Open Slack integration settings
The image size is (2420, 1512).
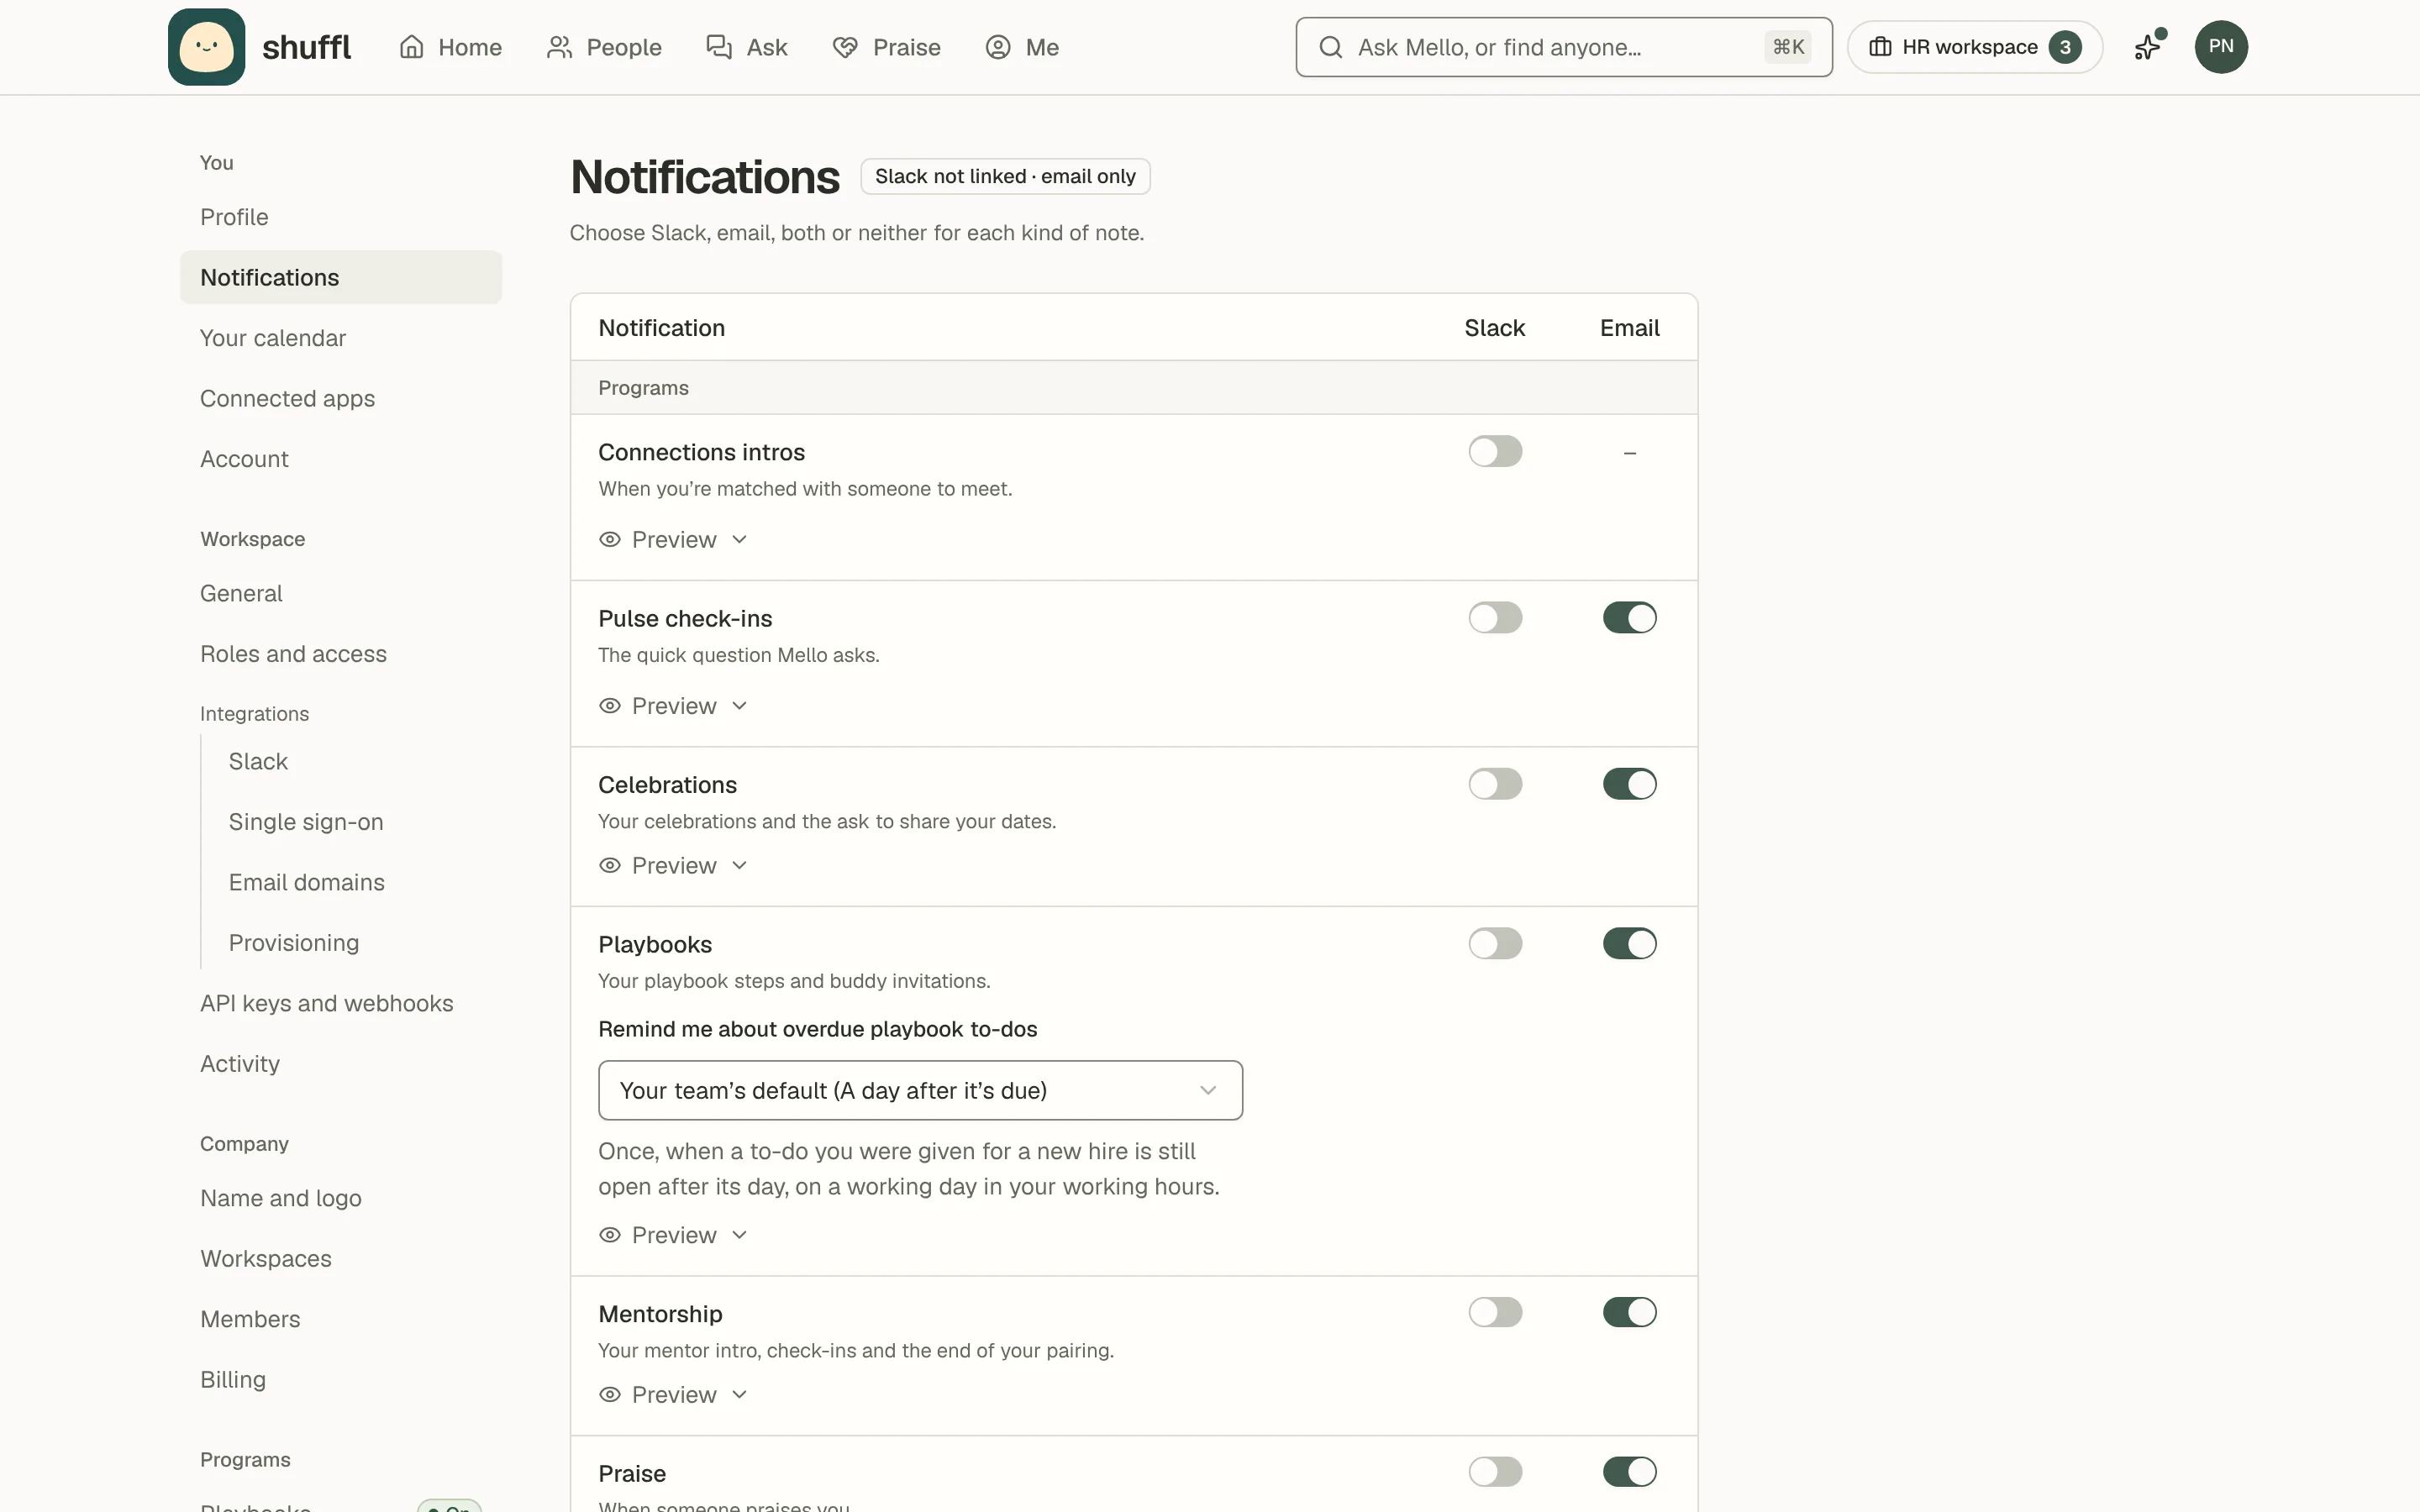[x=355, y=762]
